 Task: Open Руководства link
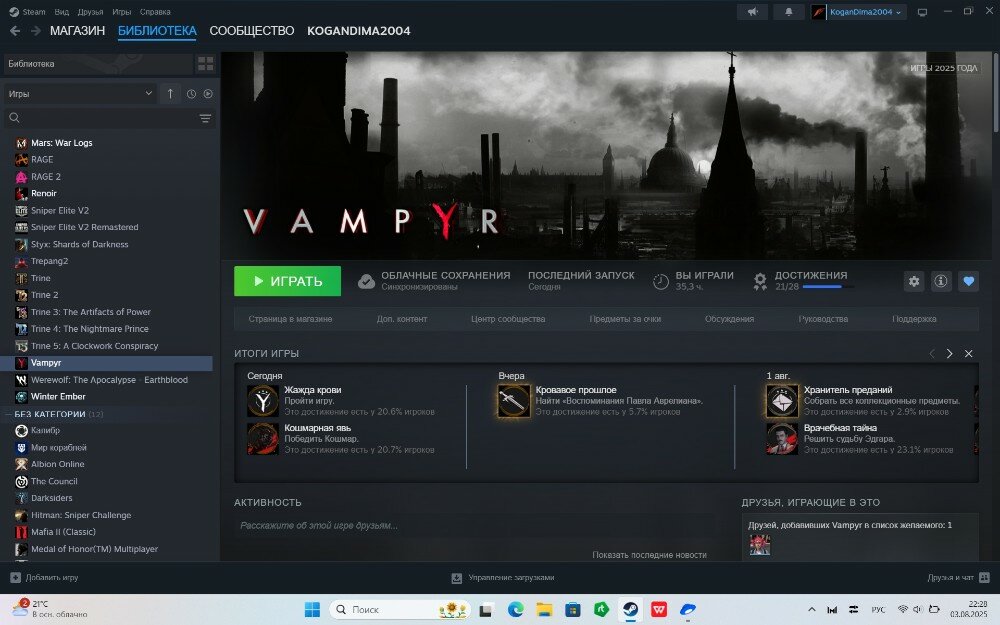[x=823, y=319]
